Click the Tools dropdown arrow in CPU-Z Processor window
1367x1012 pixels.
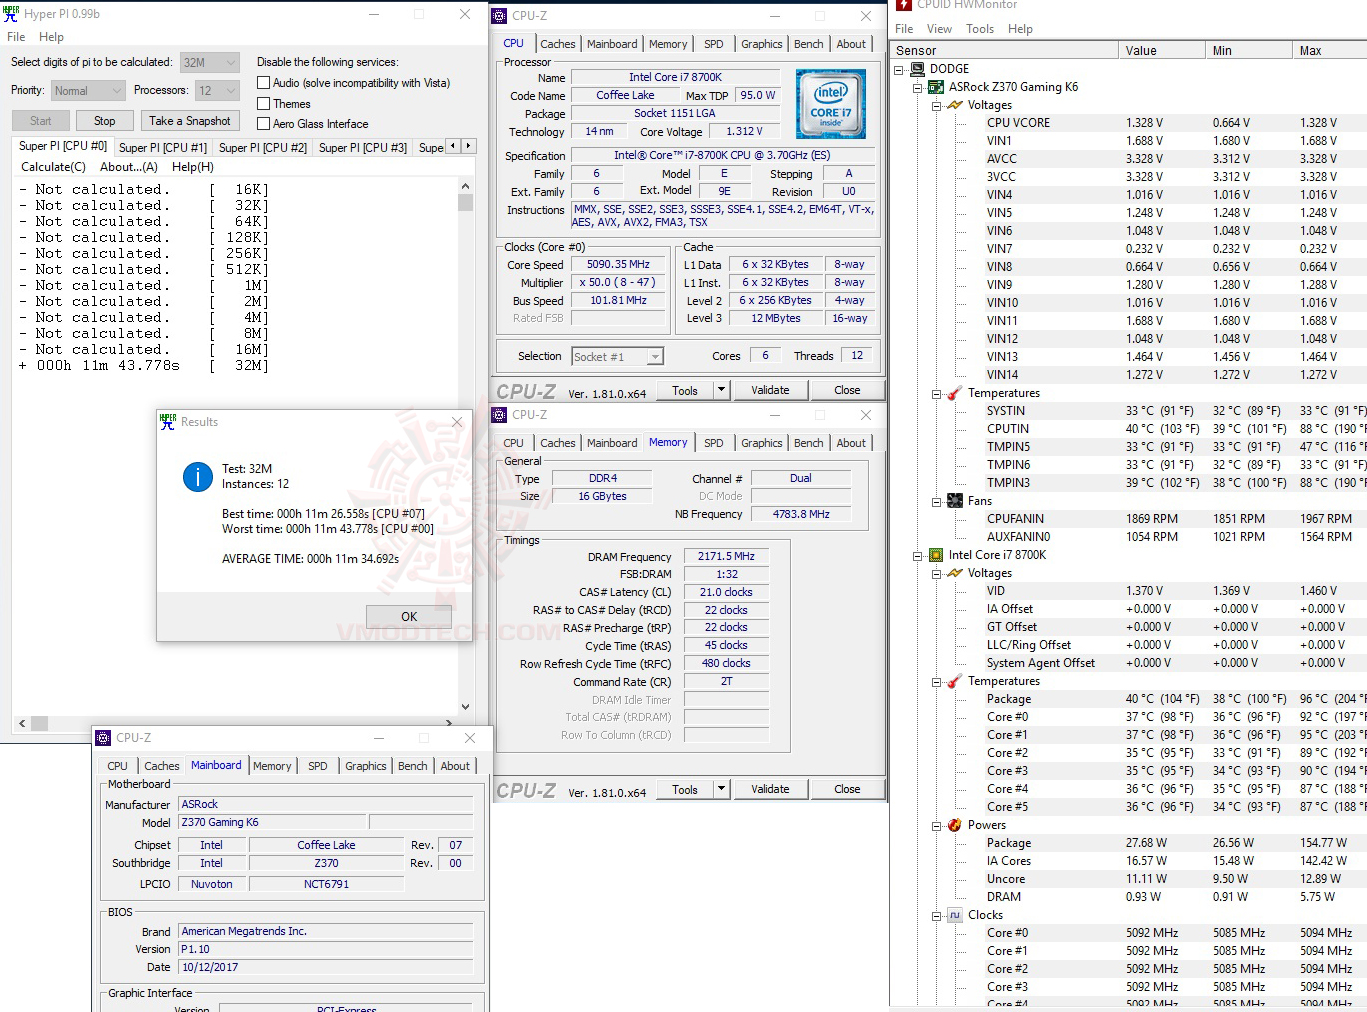tap(721, 390)
